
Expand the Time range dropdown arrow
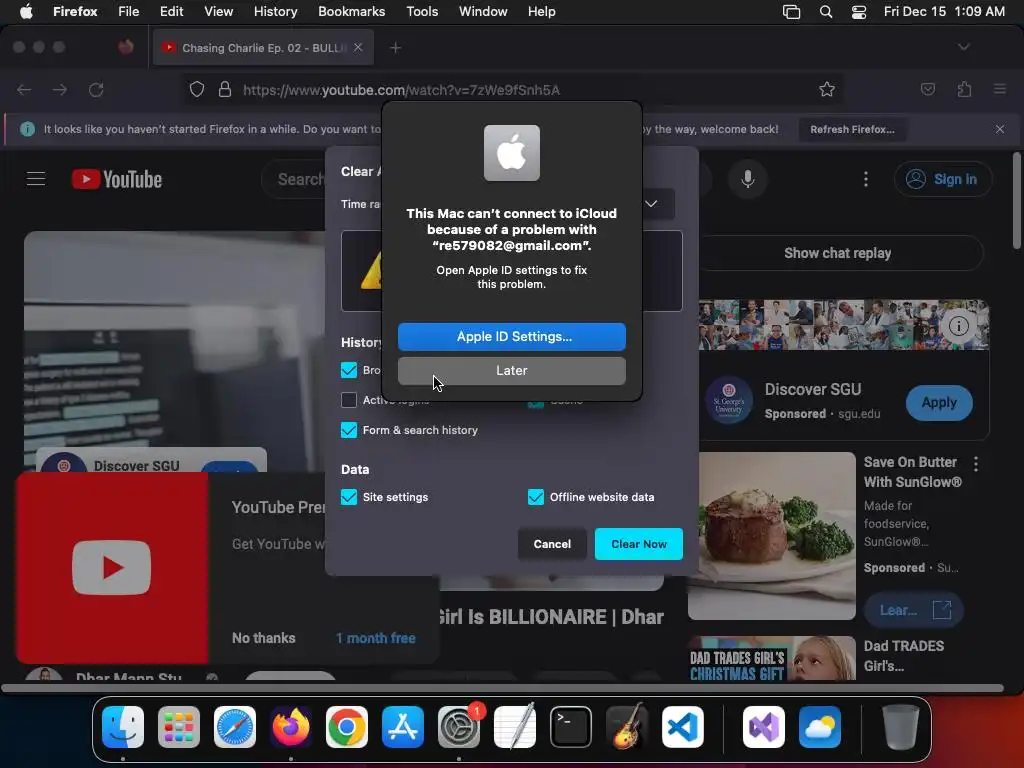[x=651, y=204]
